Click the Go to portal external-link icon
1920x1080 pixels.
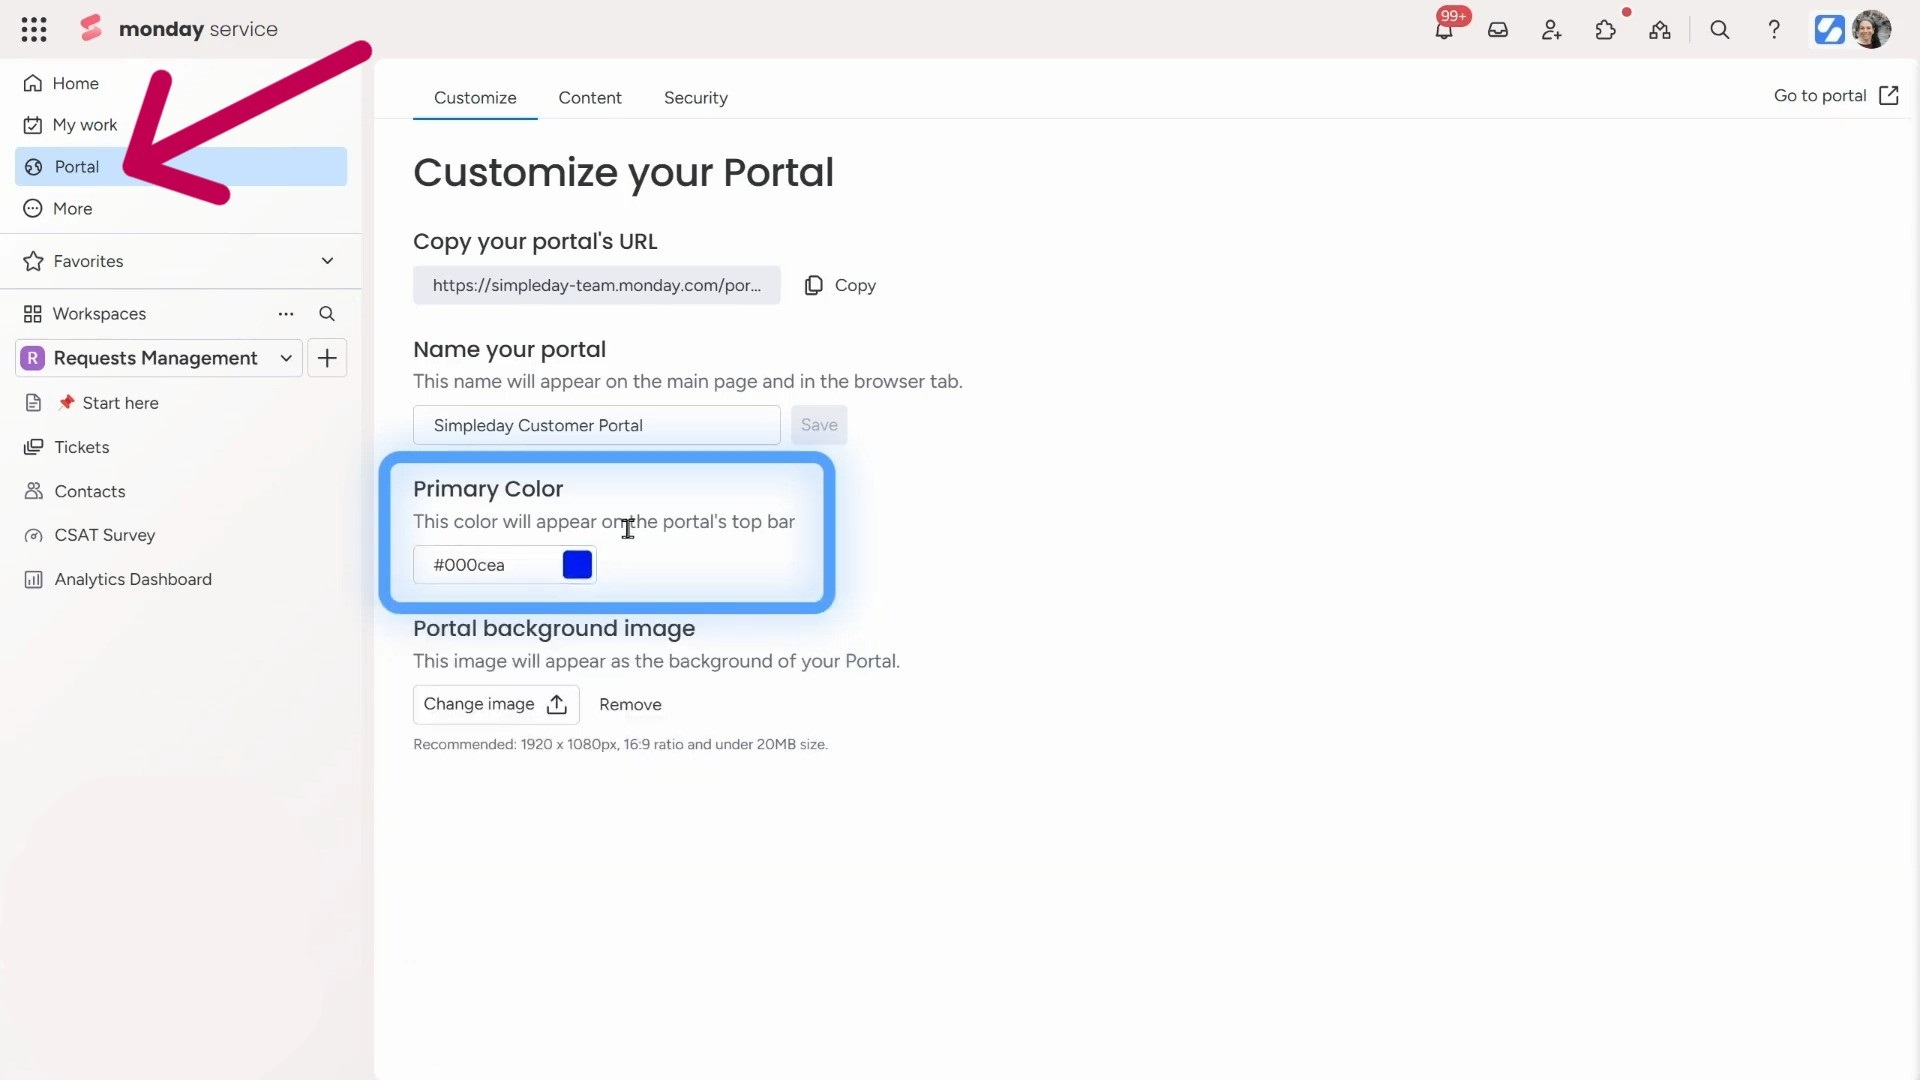[1889, 96]
